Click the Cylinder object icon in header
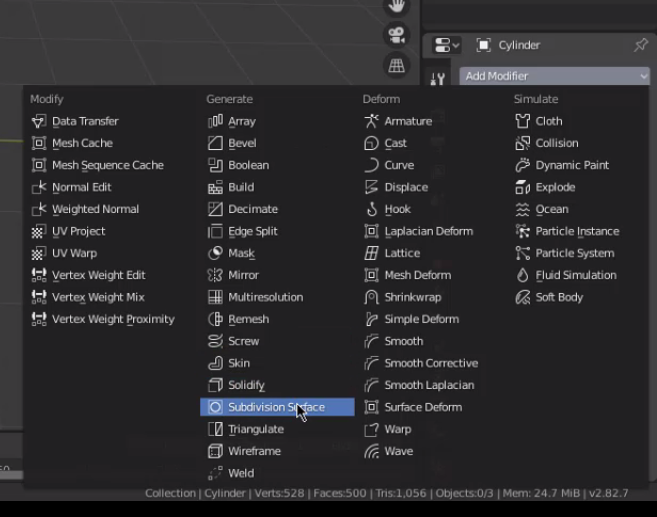 484,45
